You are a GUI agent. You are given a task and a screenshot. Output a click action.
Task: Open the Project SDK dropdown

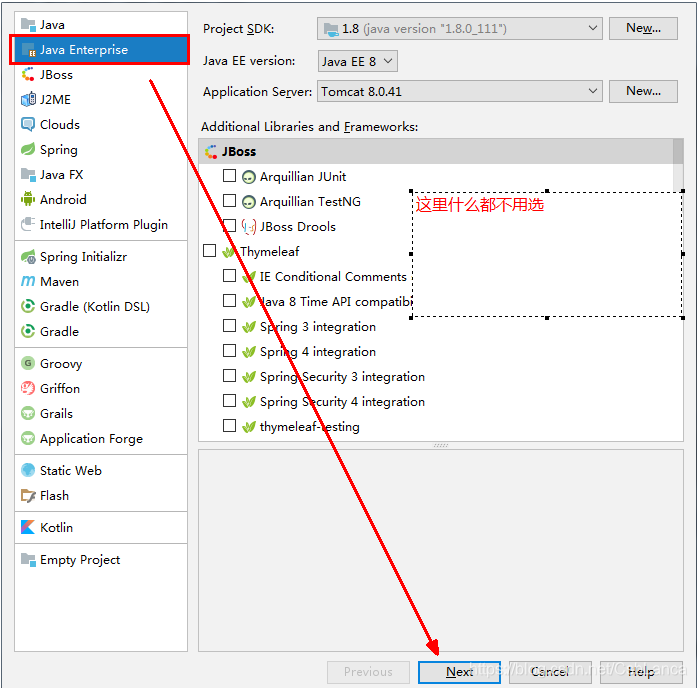coord(460,28)
